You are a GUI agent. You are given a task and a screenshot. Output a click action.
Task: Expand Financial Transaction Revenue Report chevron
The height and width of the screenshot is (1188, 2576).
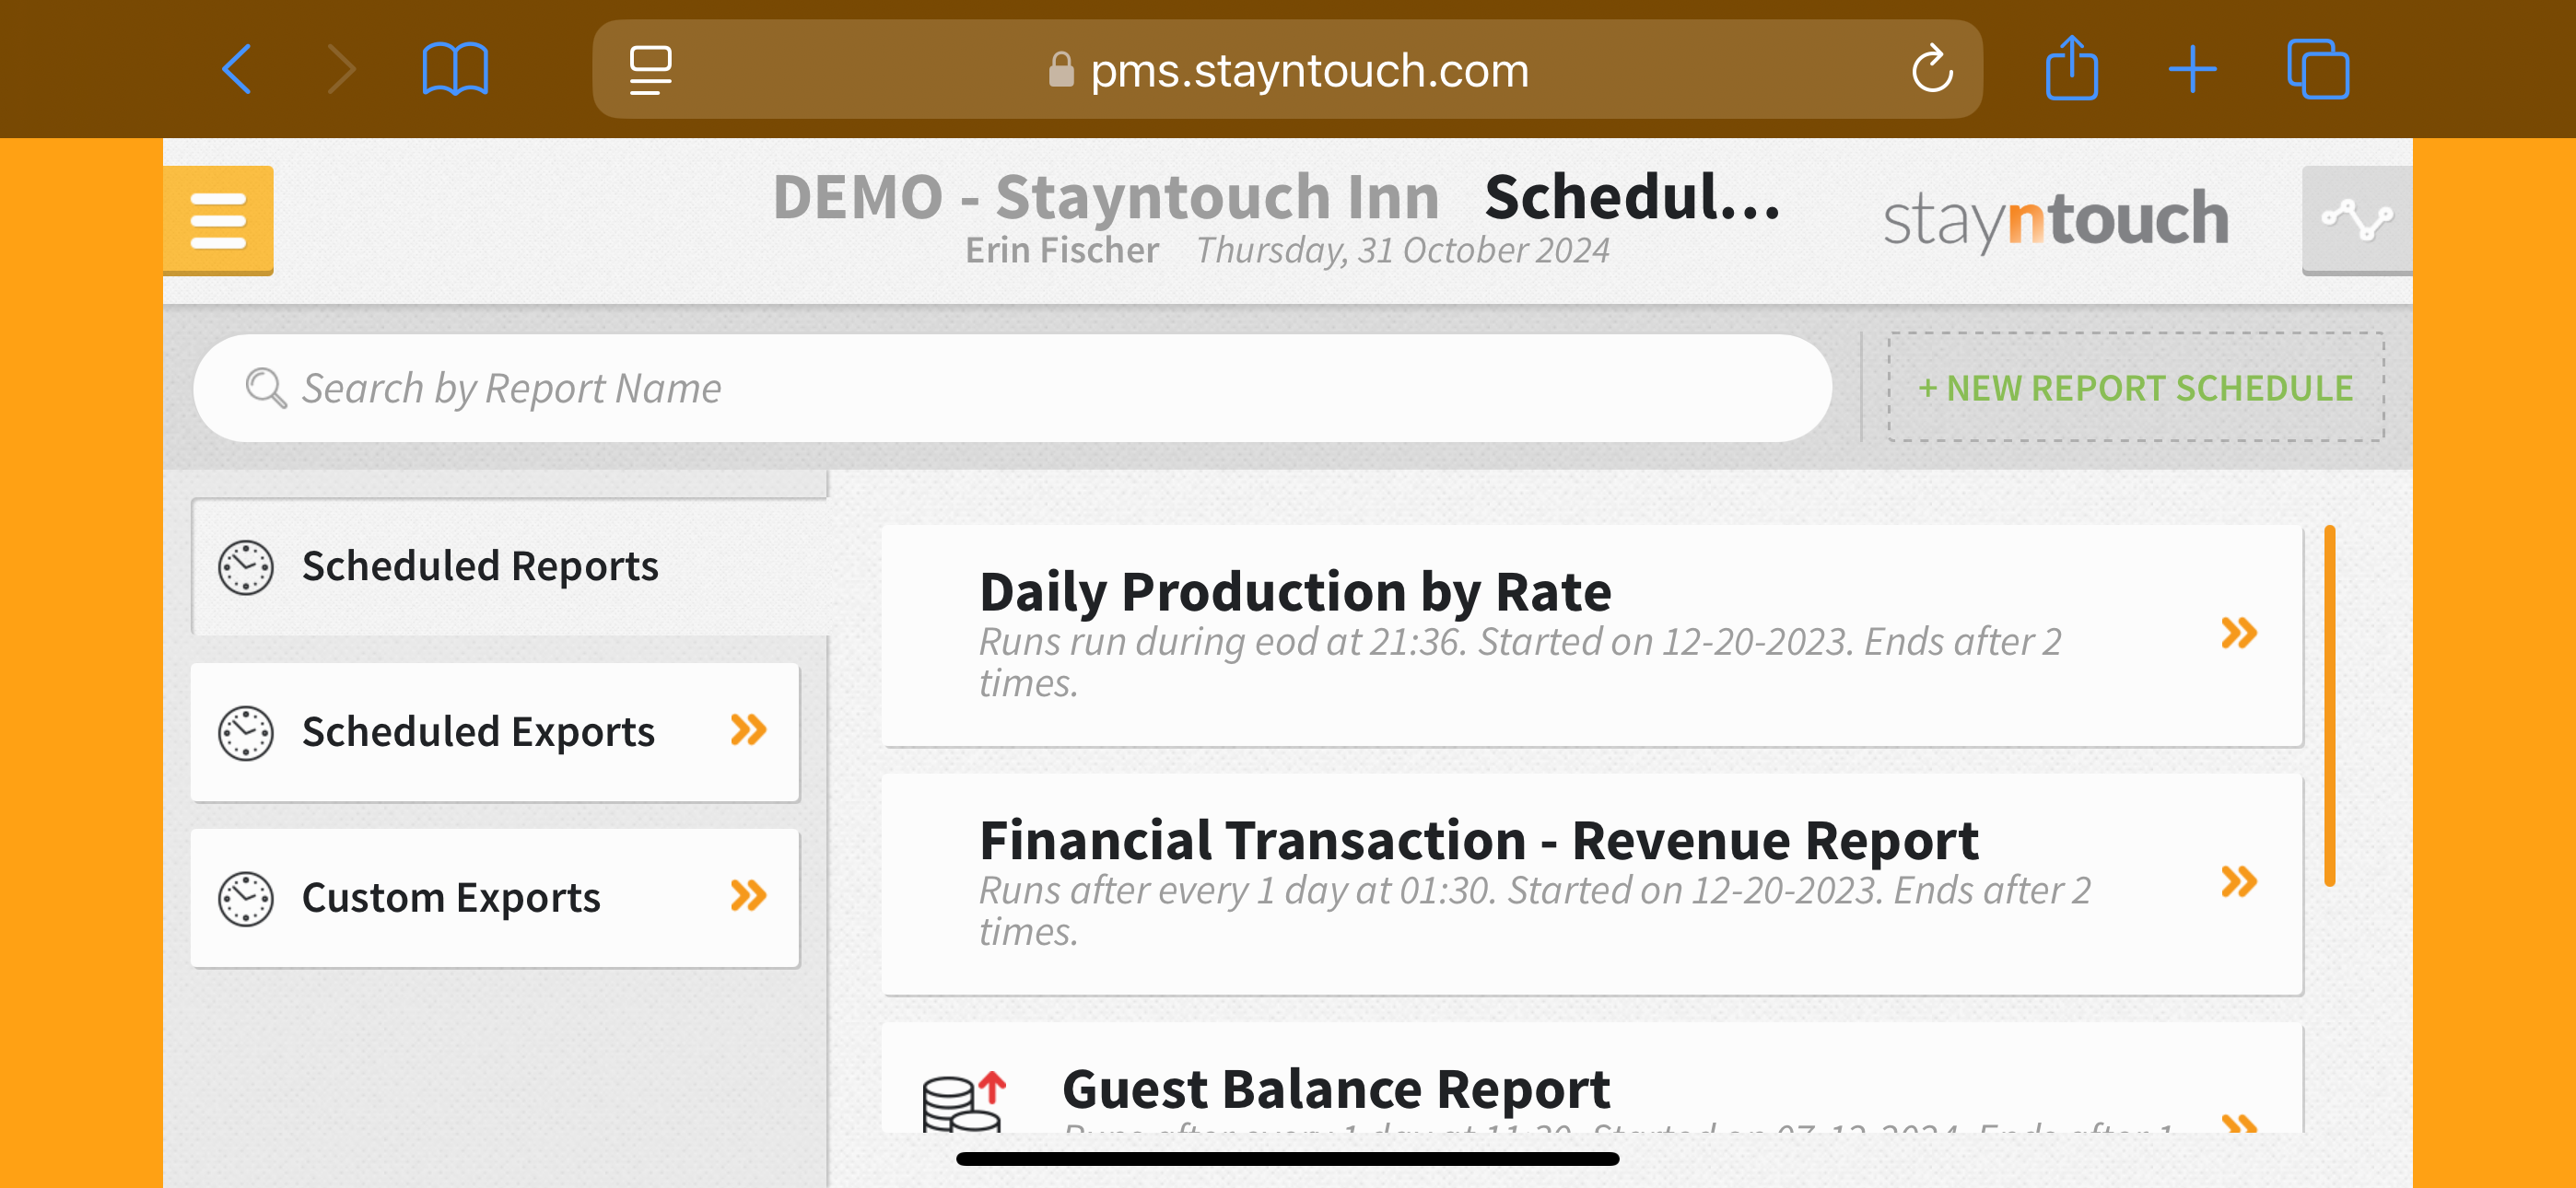coord(2238,882)
